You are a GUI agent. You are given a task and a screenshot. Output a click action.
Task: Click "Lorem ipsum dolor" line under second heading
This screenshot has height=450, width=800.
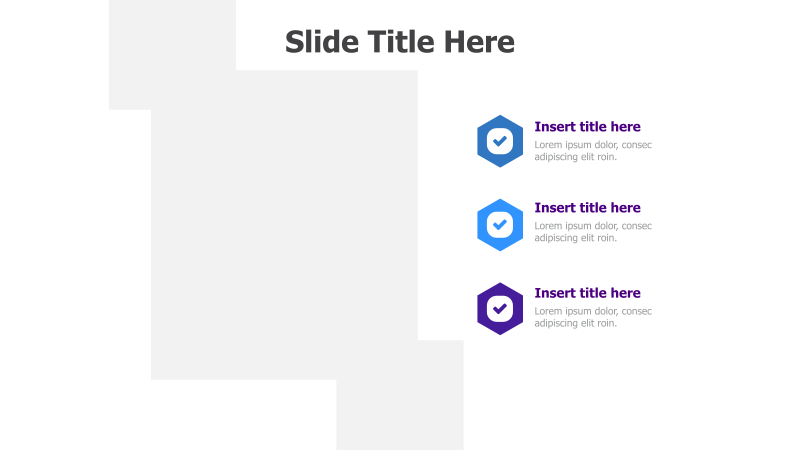pos(593,226)
